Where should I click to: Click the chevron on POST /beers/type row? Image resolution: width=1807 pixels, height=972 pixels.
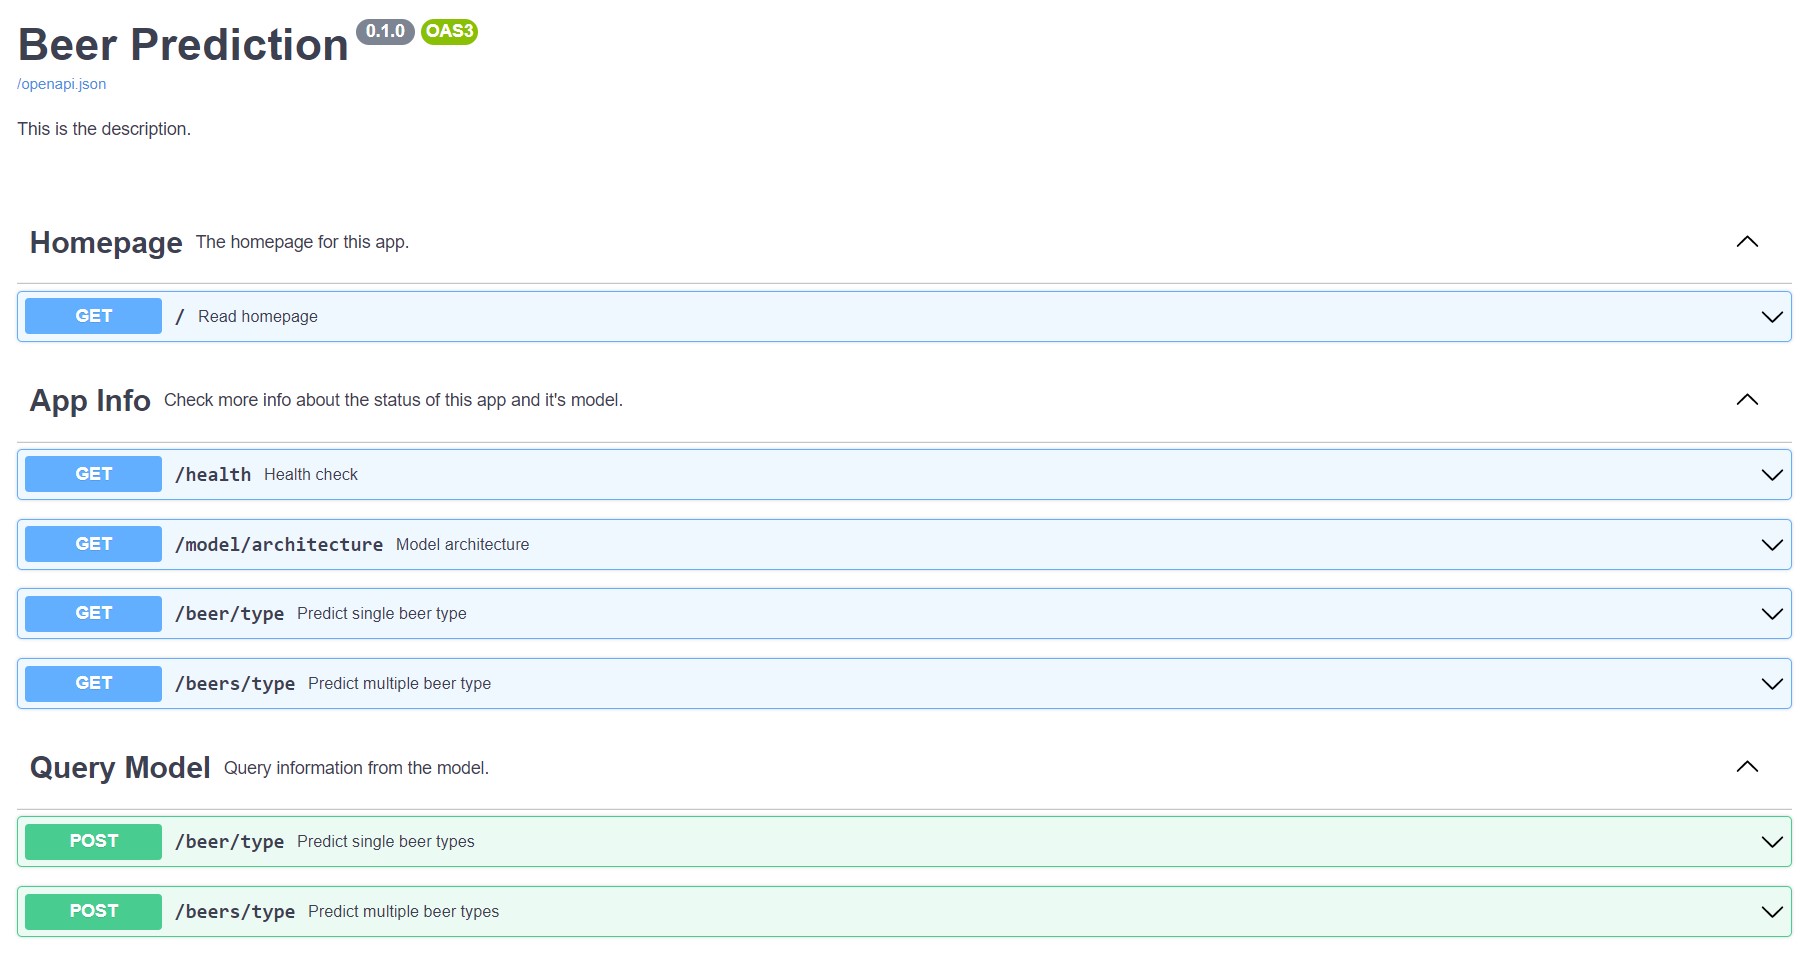click(1771, 912)
